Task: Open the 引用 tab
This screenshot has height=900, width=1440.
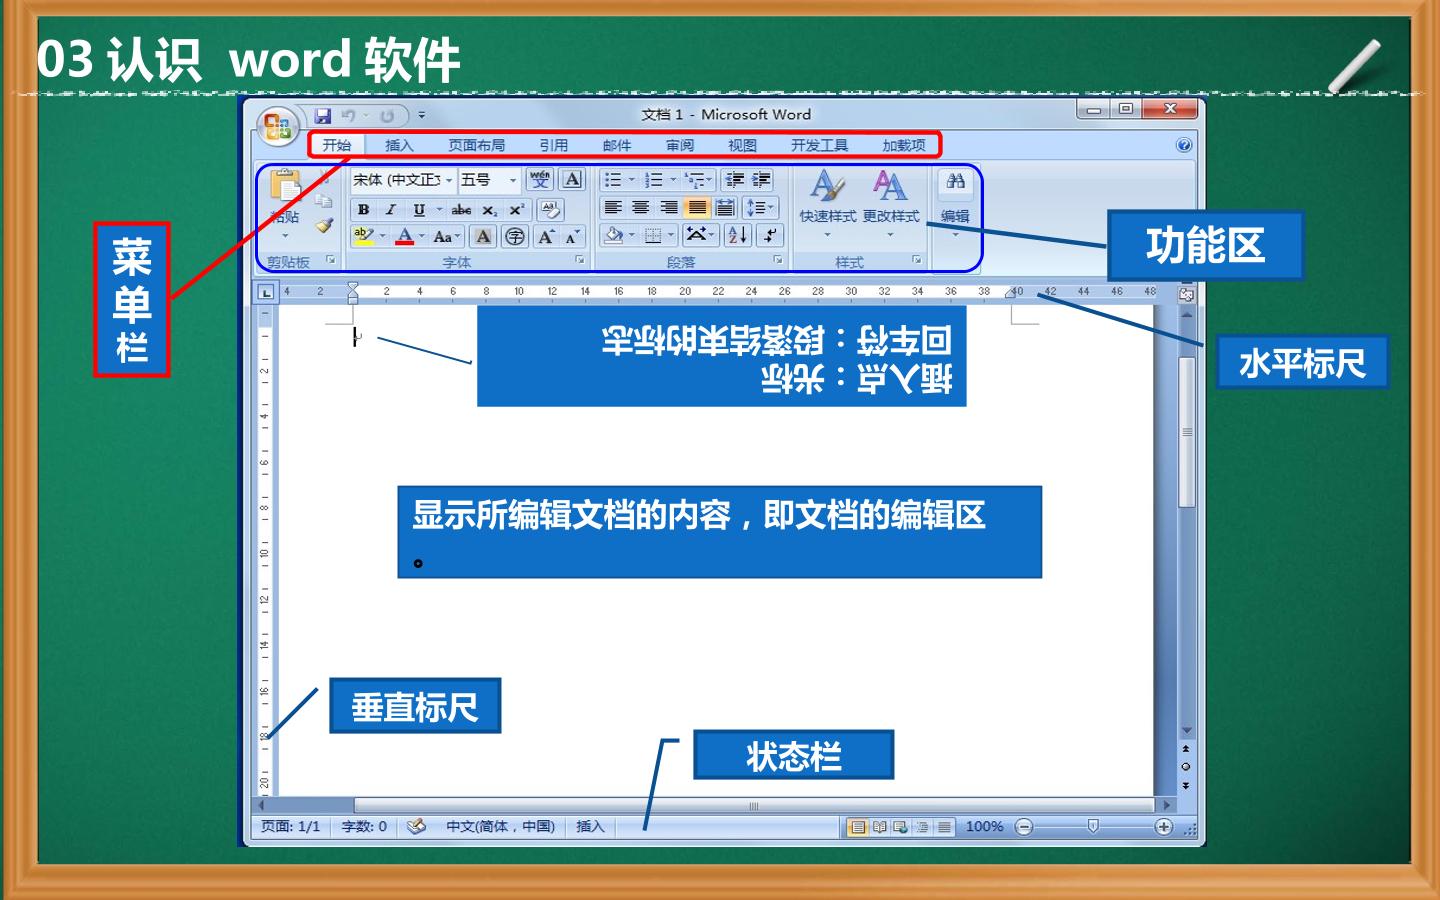Action: click(553, 145)
